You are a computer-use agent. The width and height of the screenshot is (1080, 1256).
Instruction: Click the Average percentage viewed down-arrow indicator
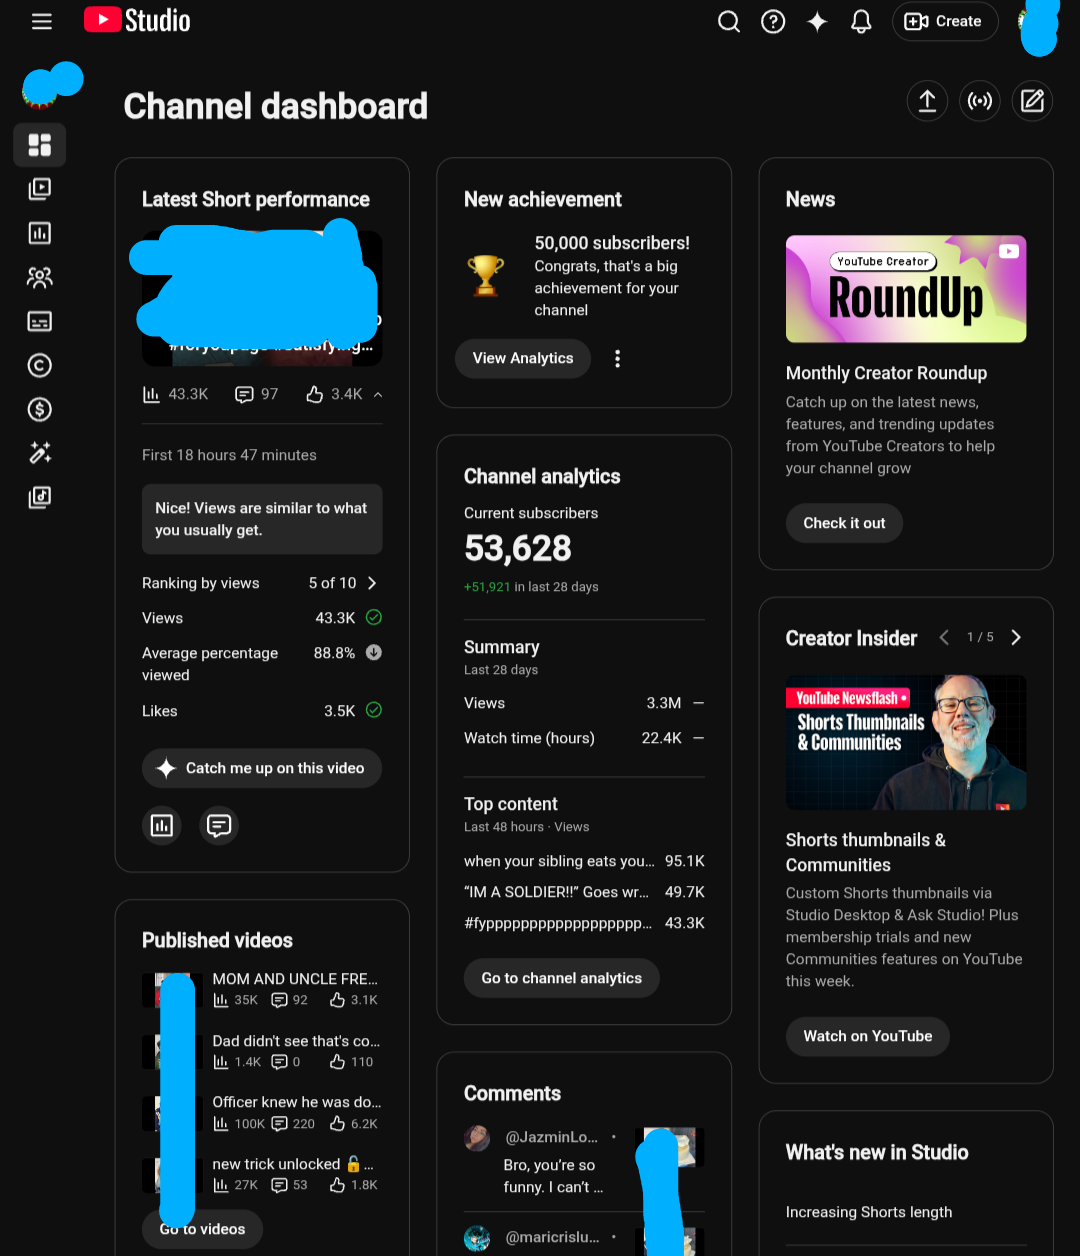(x=374, y=652)
